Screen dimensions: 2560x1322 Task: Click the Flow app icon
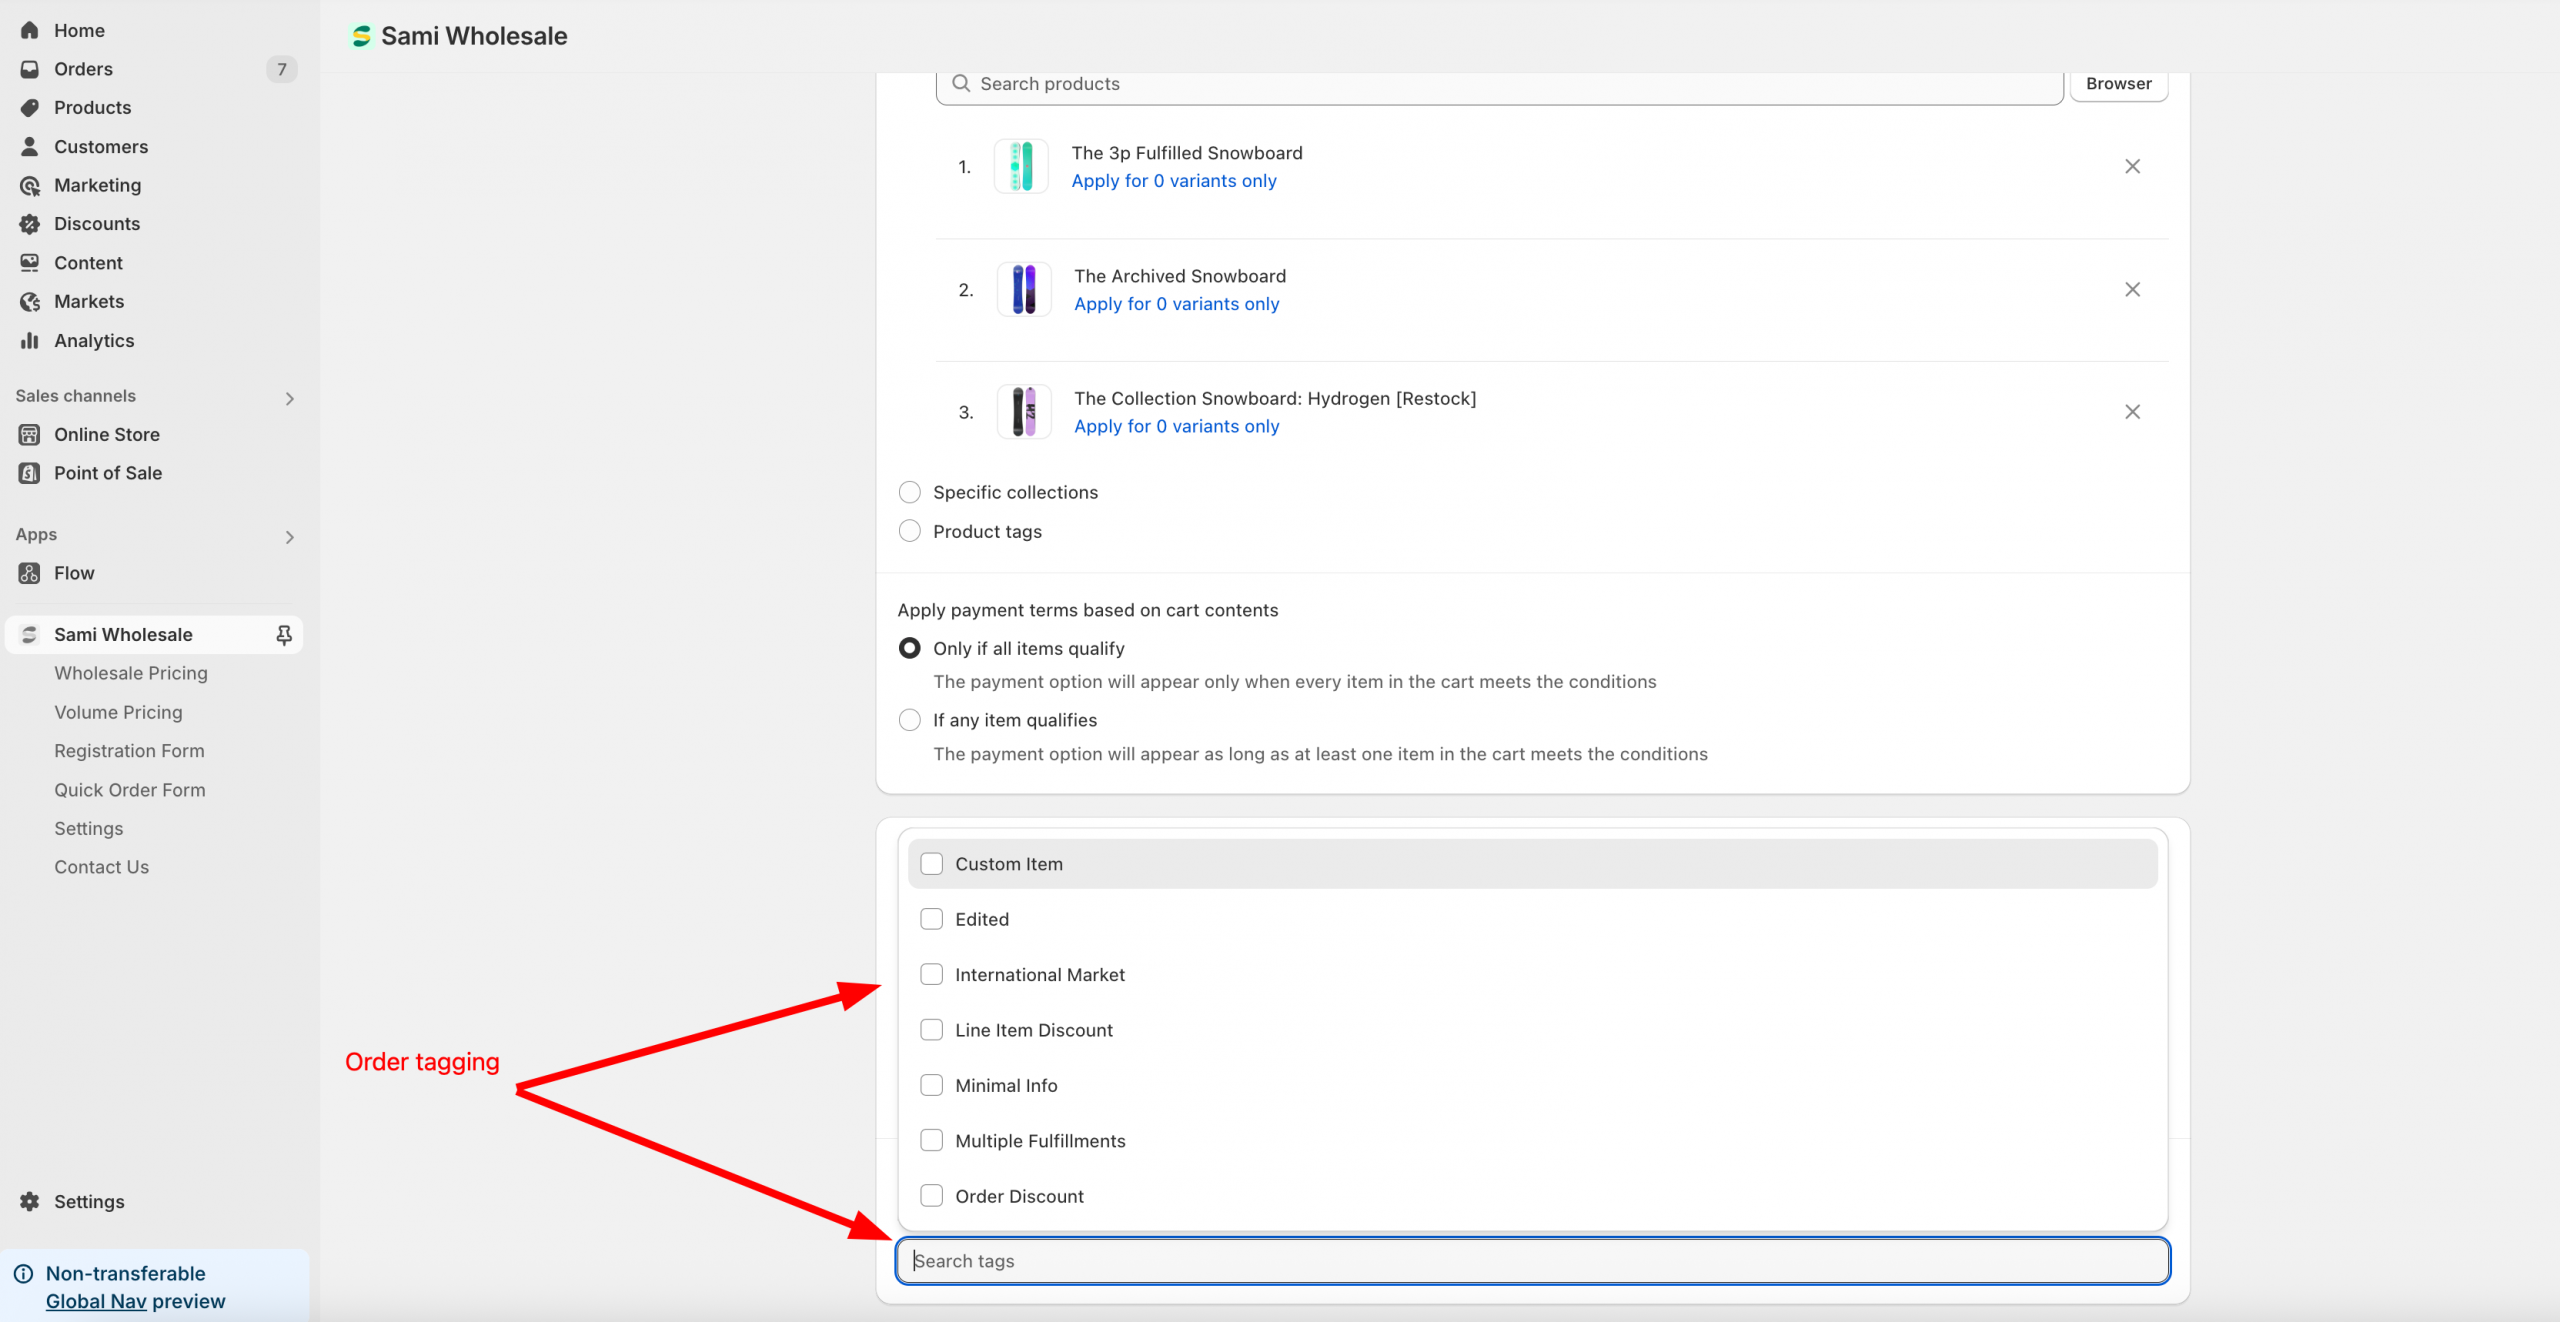[x=30, y=573]
